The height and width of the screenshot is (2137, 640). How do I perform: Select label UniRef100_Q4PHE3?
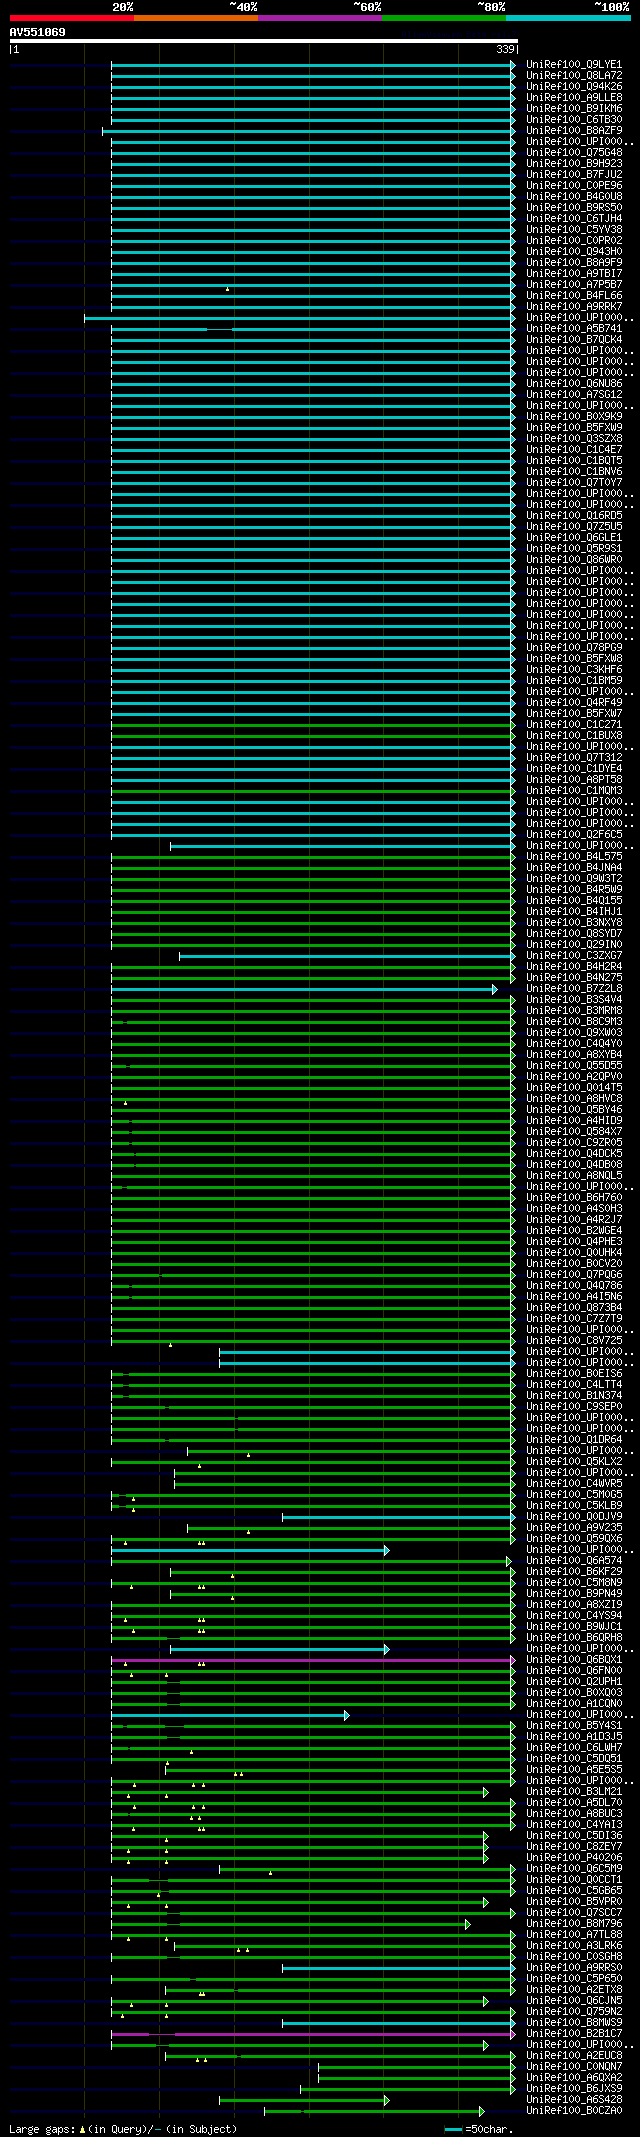[574, 1242]
